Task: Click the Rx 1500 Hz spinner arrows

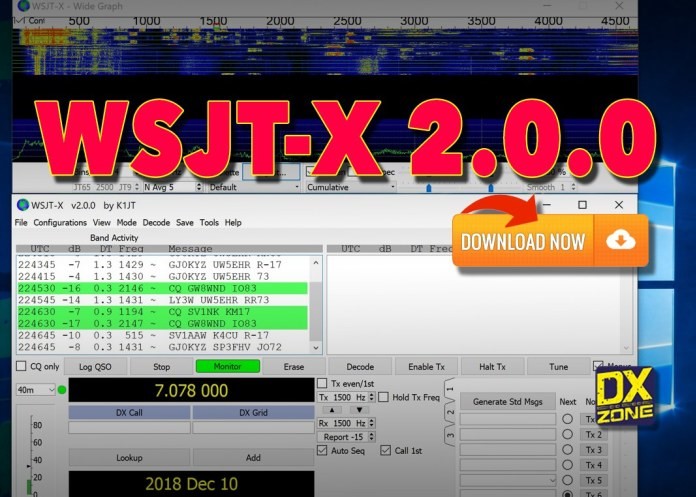Action: point(372,423)
